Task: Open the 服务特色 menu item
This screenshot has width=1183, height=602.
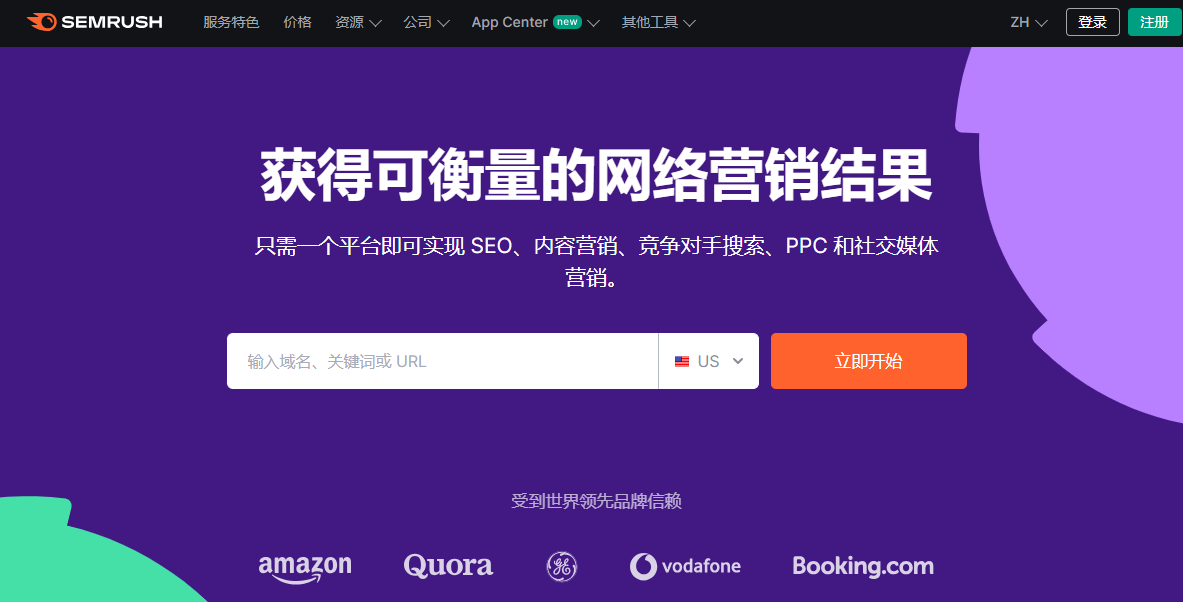Action: pos(231,23)
